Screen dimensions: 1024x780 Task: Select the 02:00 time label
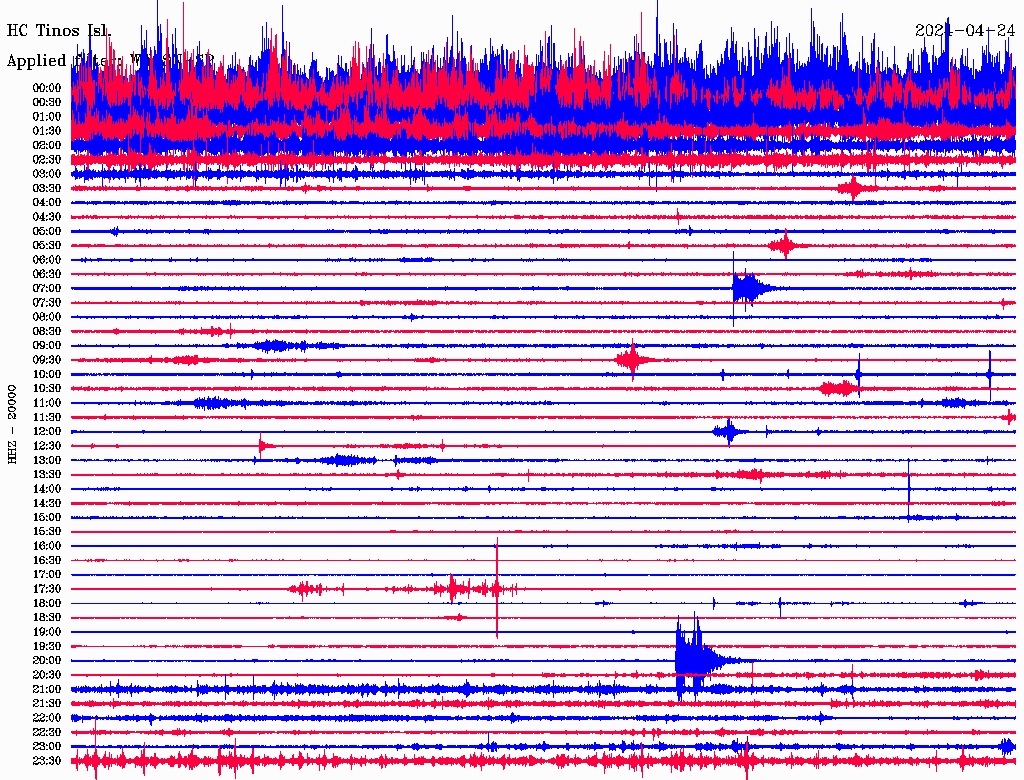(x=47, y=145)
